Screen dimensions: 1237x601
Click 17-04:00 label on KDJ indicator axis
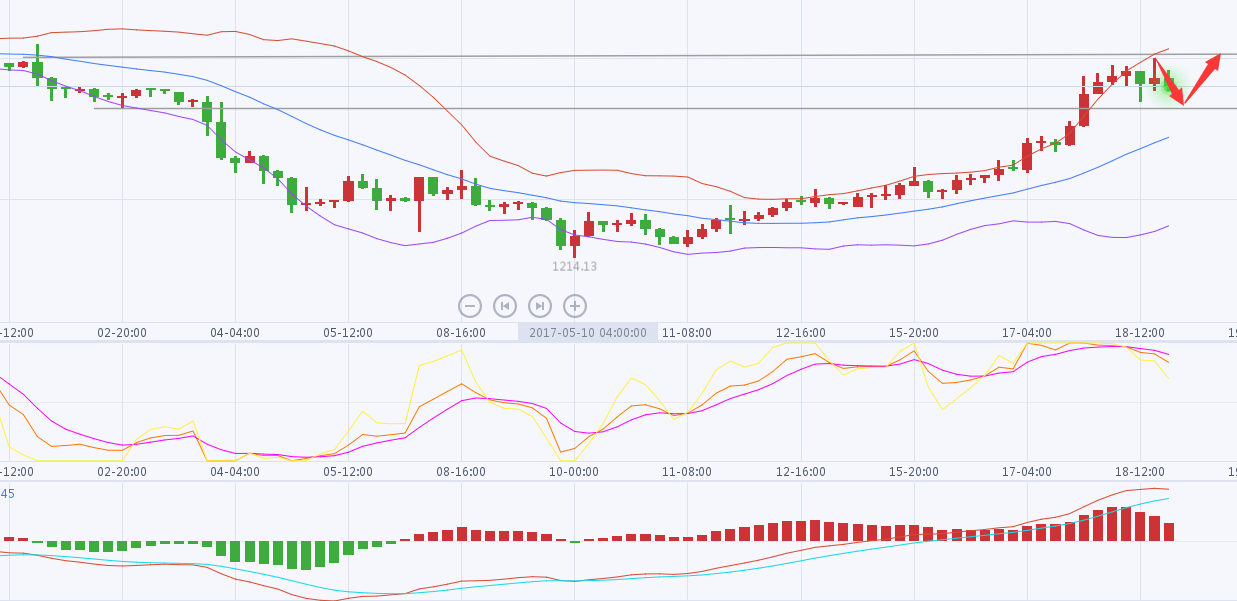[1027, 472]
